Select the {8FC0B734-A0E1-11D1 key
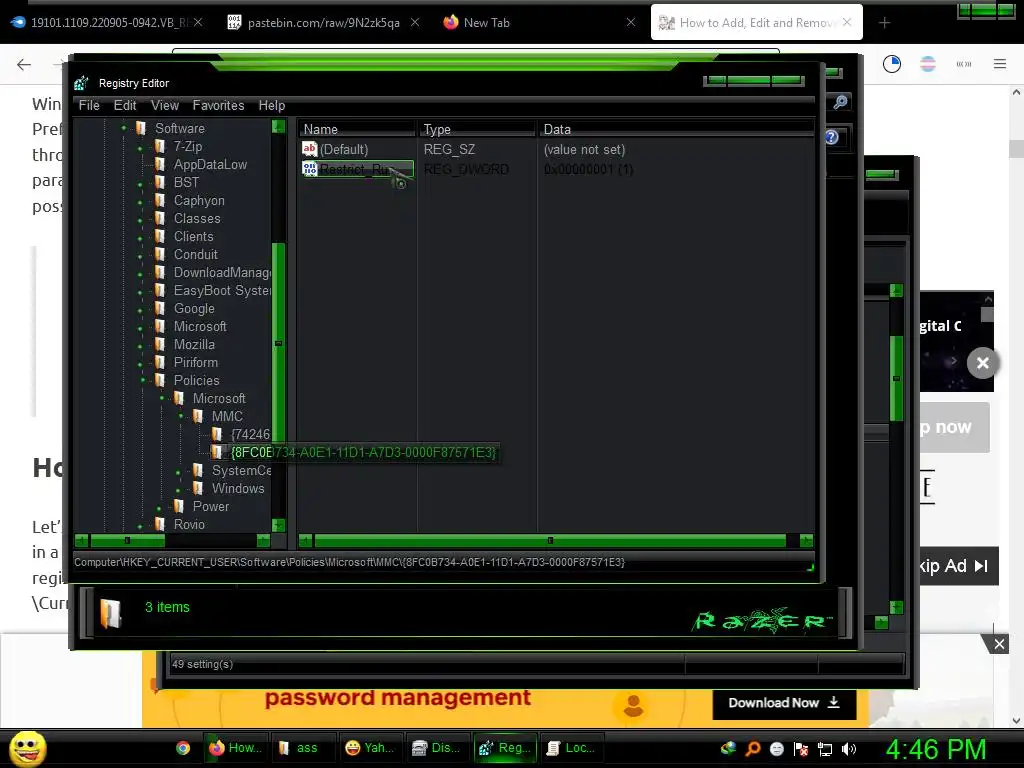The height and width of the screenshot is (768, 1024). 363,452
